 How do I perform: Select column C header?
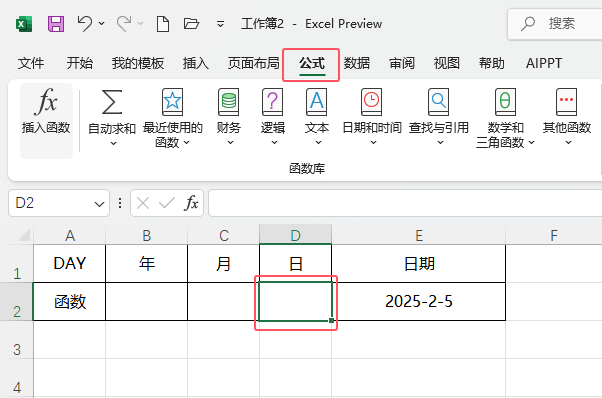(x=224, y=235)
